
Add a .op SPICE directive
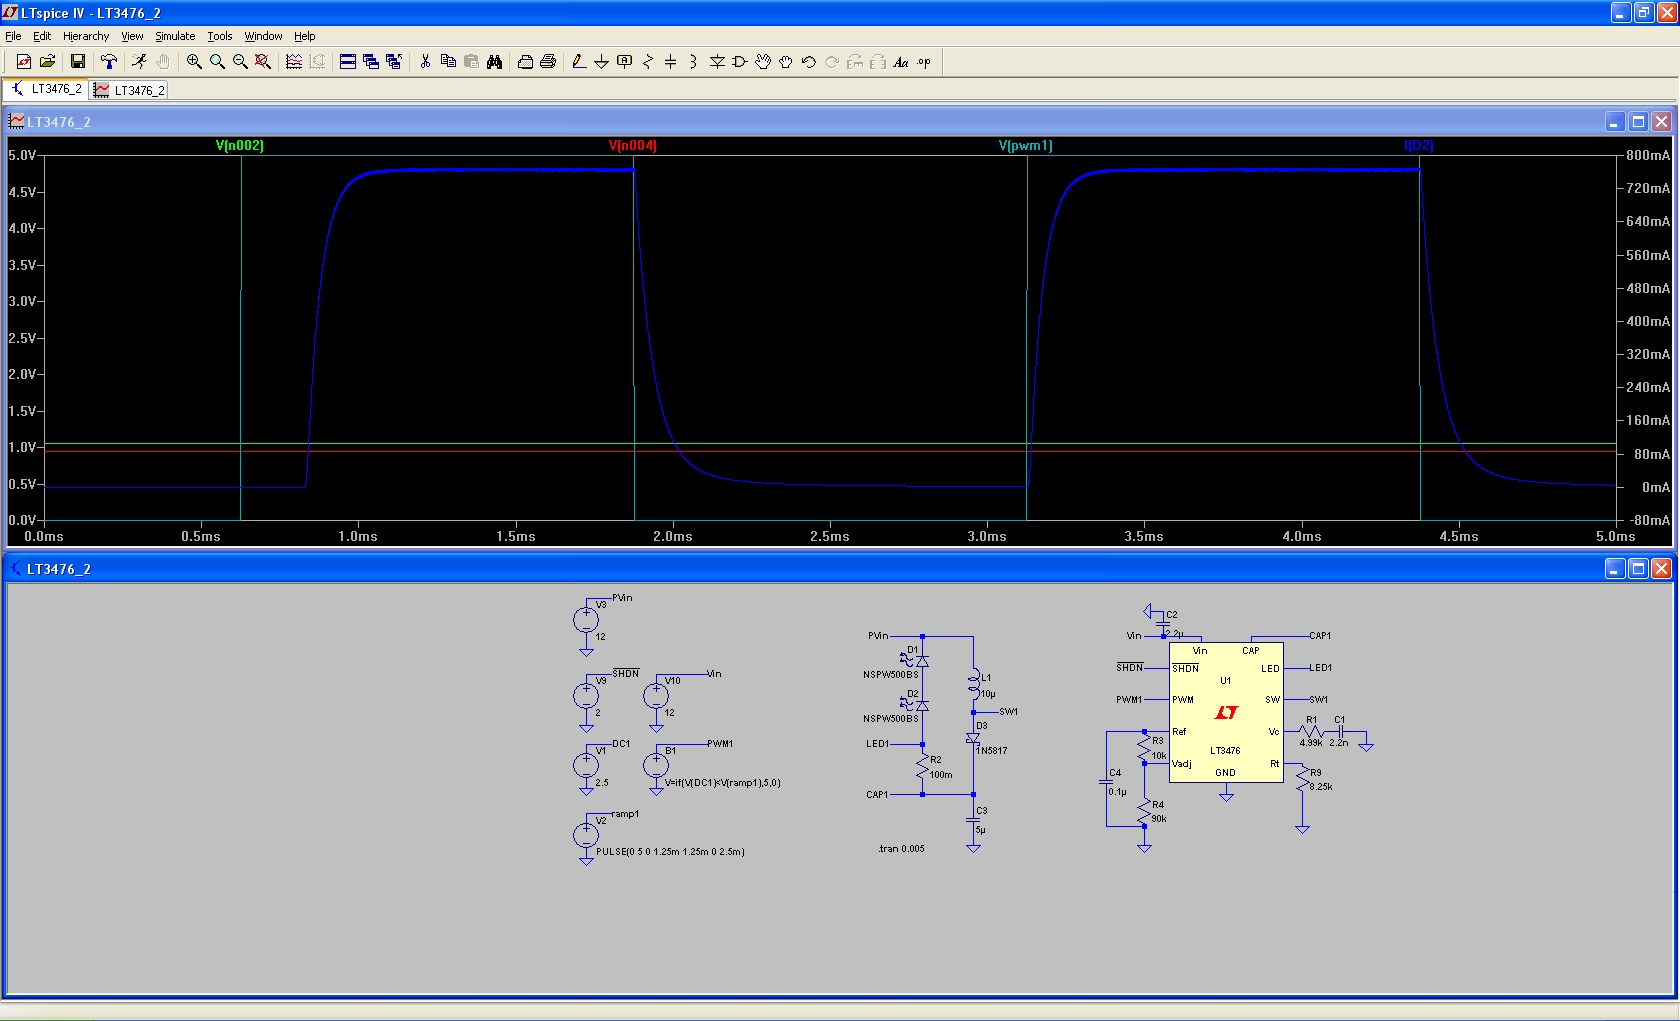(x=924, y=61)
